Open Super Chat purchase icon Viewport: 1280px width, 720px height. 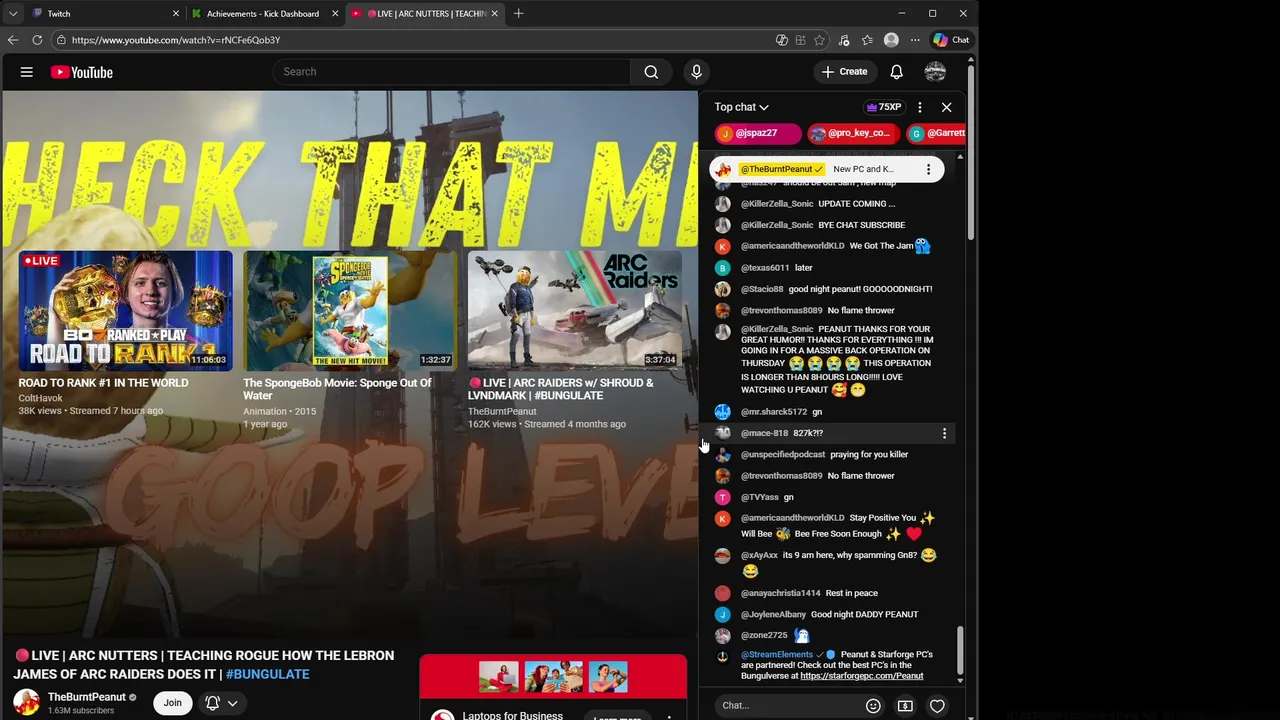pos(905,706)
